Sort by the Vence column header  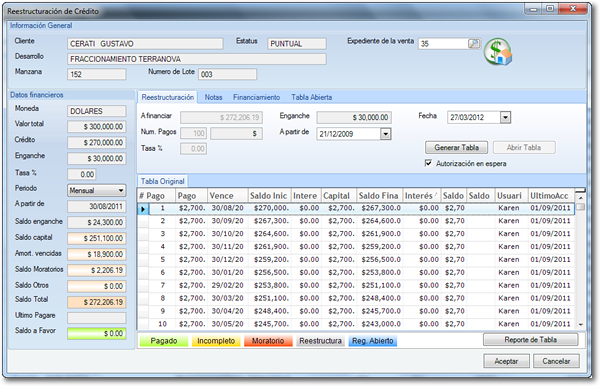point(227,196)
